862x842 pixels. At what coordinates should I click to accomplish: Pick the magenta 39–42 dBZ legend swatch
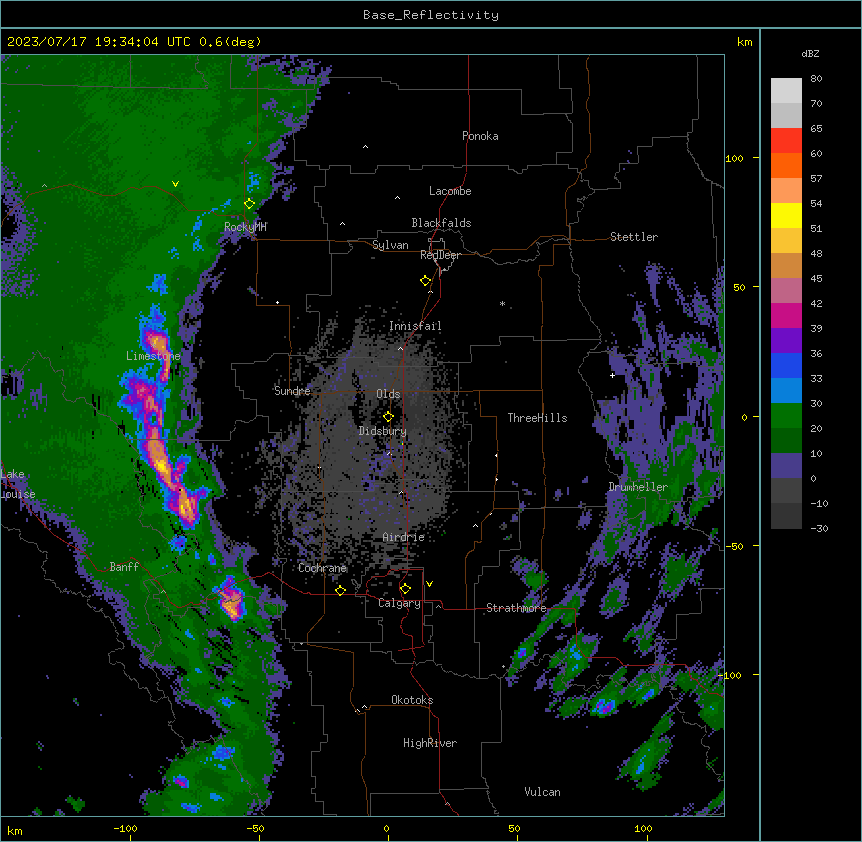pyautogui.click(x=786, y=315)
